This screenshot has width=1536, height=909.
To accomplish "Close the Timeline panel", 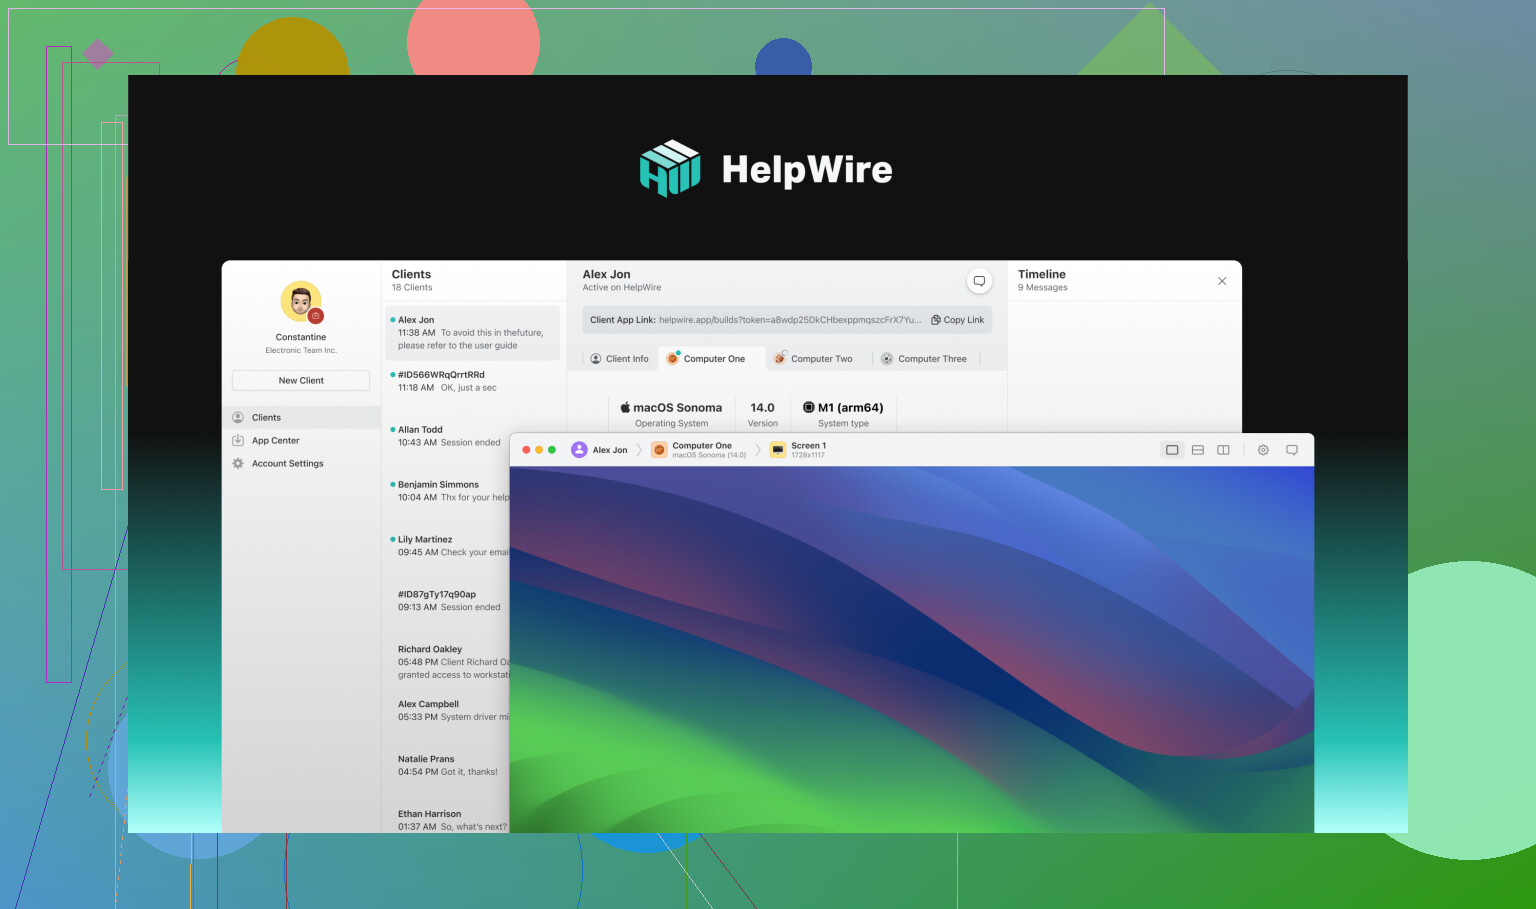I will point(1222,281).
